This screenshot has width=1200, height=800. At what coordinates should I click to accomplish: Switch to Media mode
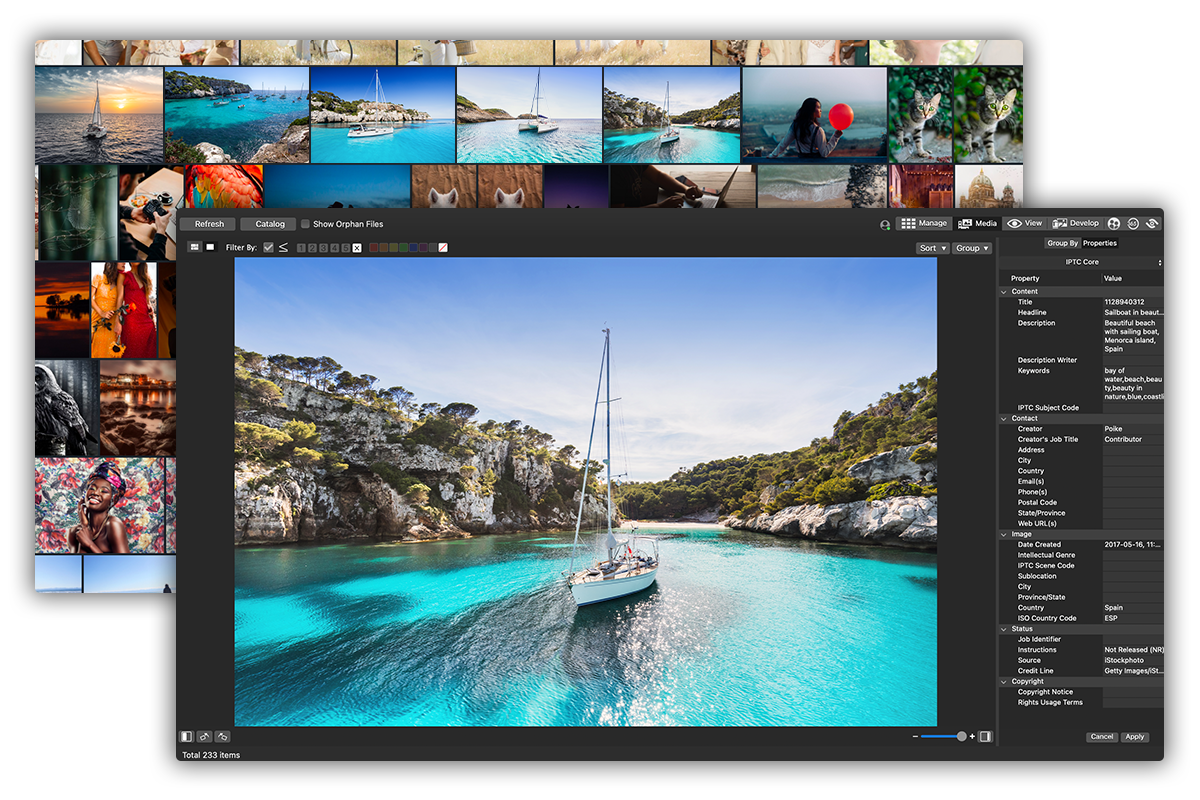(978, 223)
